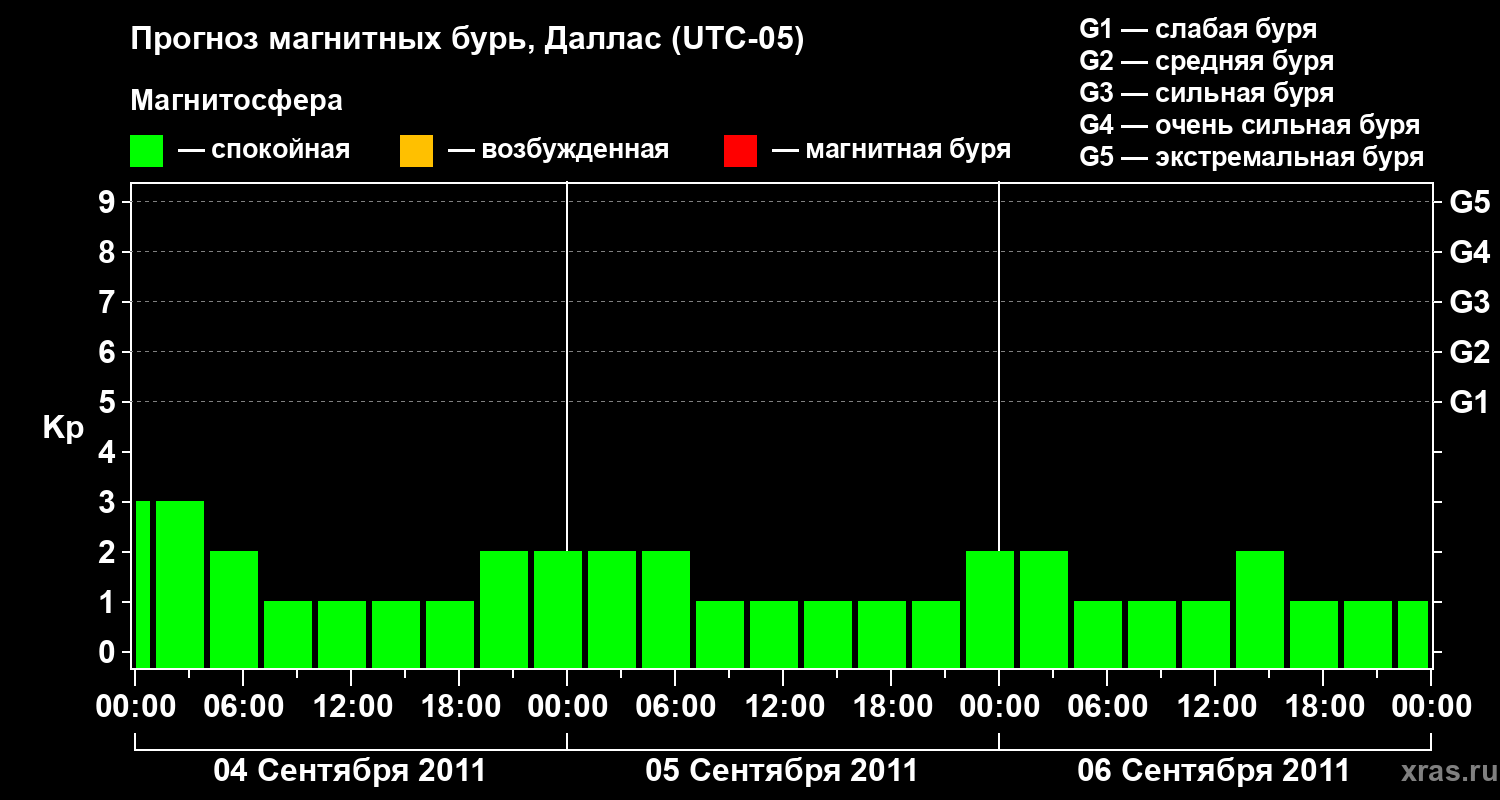Click the '— возбужденная' legend label
Viewport: 1500px width, 800px height.
(558, 150)
